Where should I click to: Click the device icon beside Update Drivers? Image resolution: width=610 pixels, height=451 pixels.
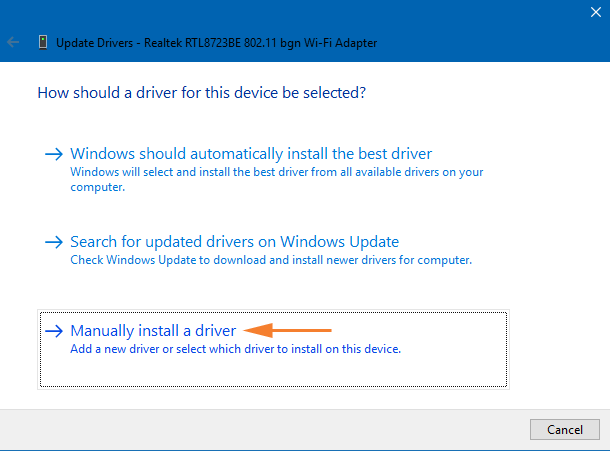(42, 43)
